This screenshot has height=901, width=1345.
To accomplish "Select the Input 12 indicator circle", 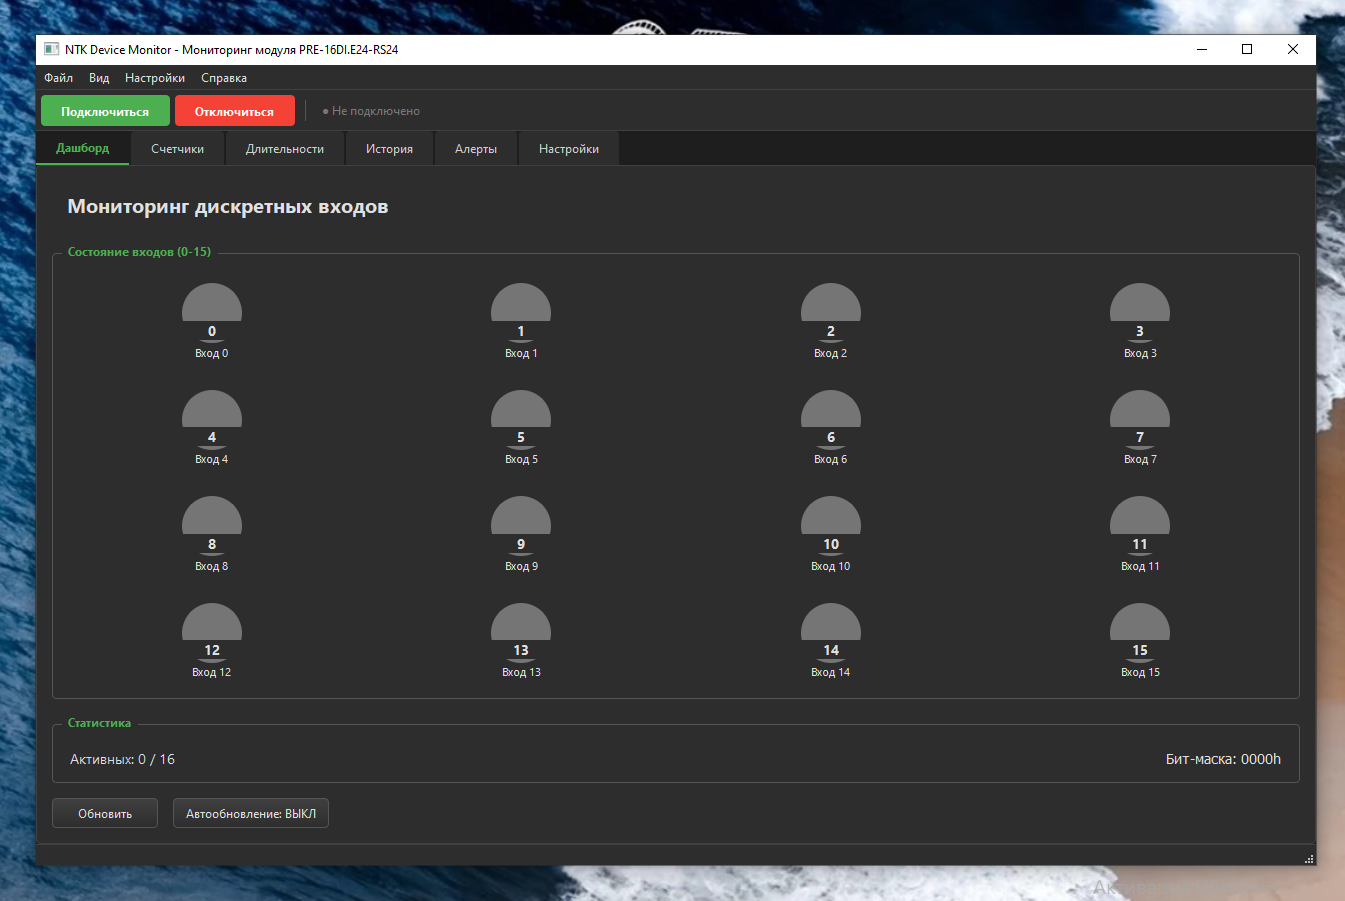I will (211, 631).
